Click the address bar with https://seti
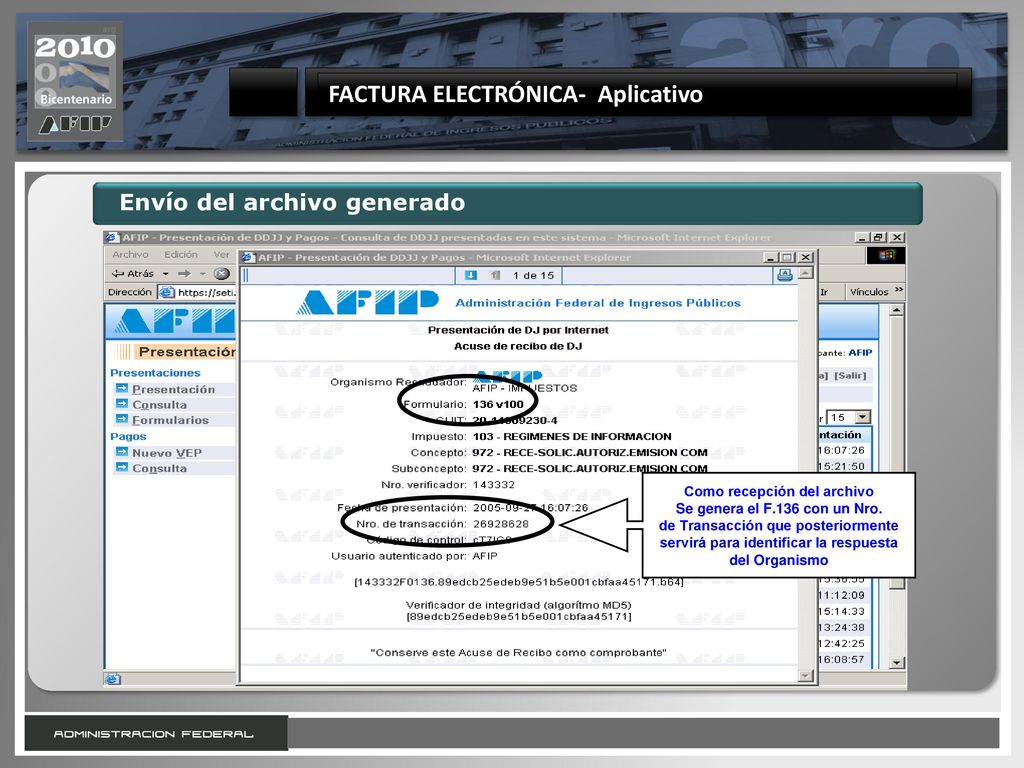This screenshot has height=768, width=1024. [x=198, y=293]
